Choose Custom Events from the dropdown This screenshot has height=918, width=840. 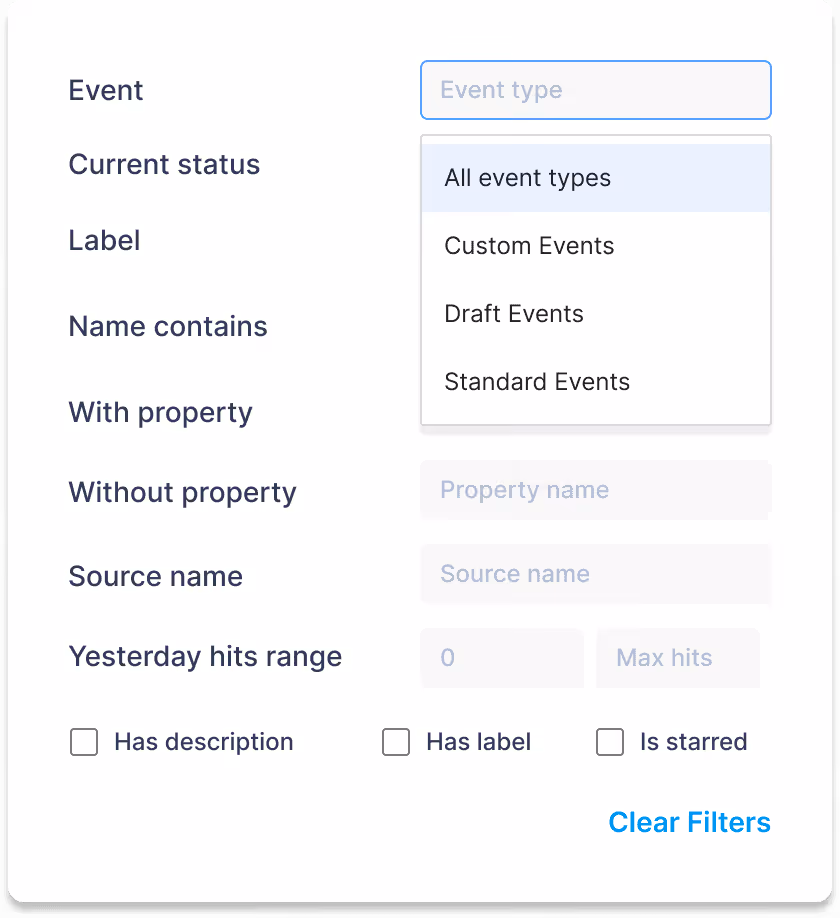point(528,245)
